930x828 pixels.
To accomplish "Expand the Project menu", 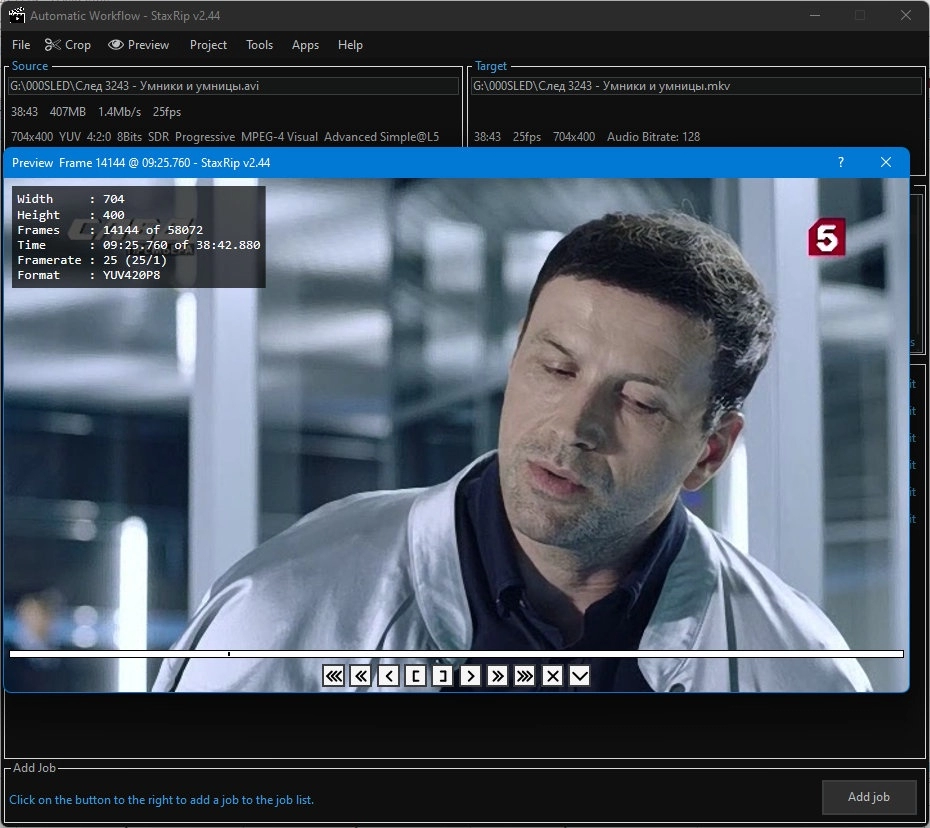I will [208, 45].
